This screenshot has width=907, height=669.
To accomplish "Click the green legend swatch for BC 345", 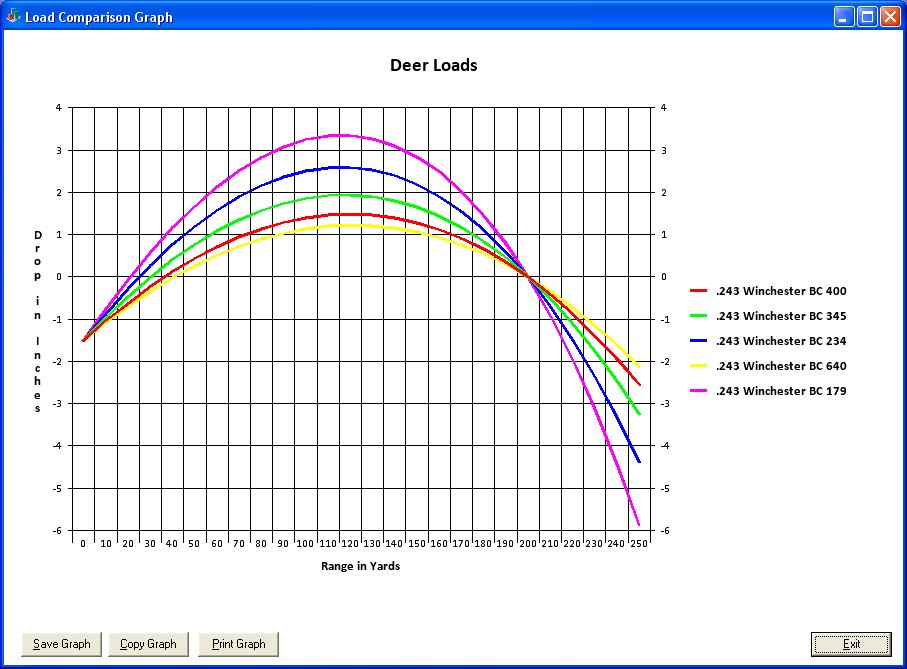I will [x=698, y=316].
